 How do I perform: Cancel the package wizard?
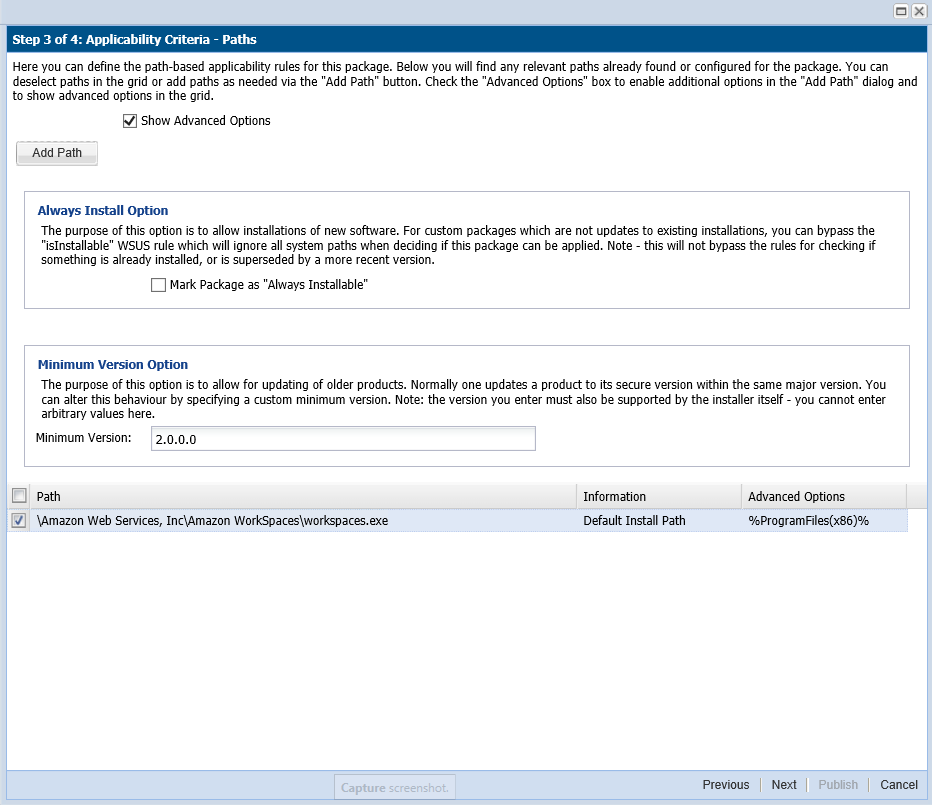coord(898,785)
